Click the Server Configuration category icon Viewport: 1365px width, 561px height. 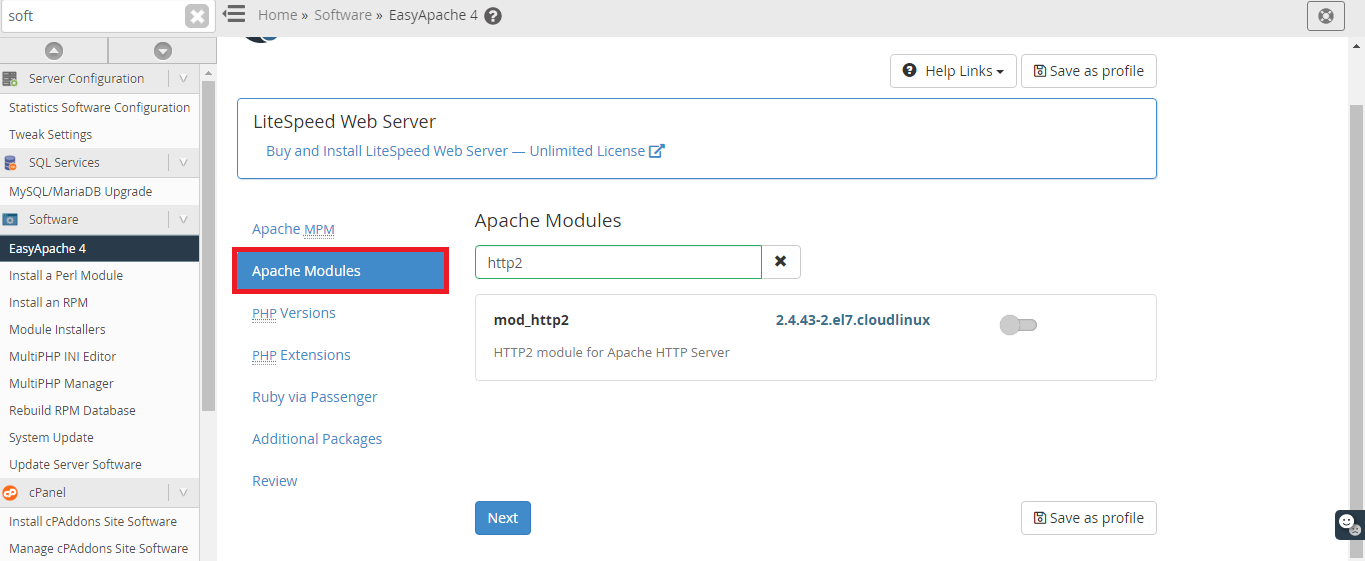coord(10,79)
